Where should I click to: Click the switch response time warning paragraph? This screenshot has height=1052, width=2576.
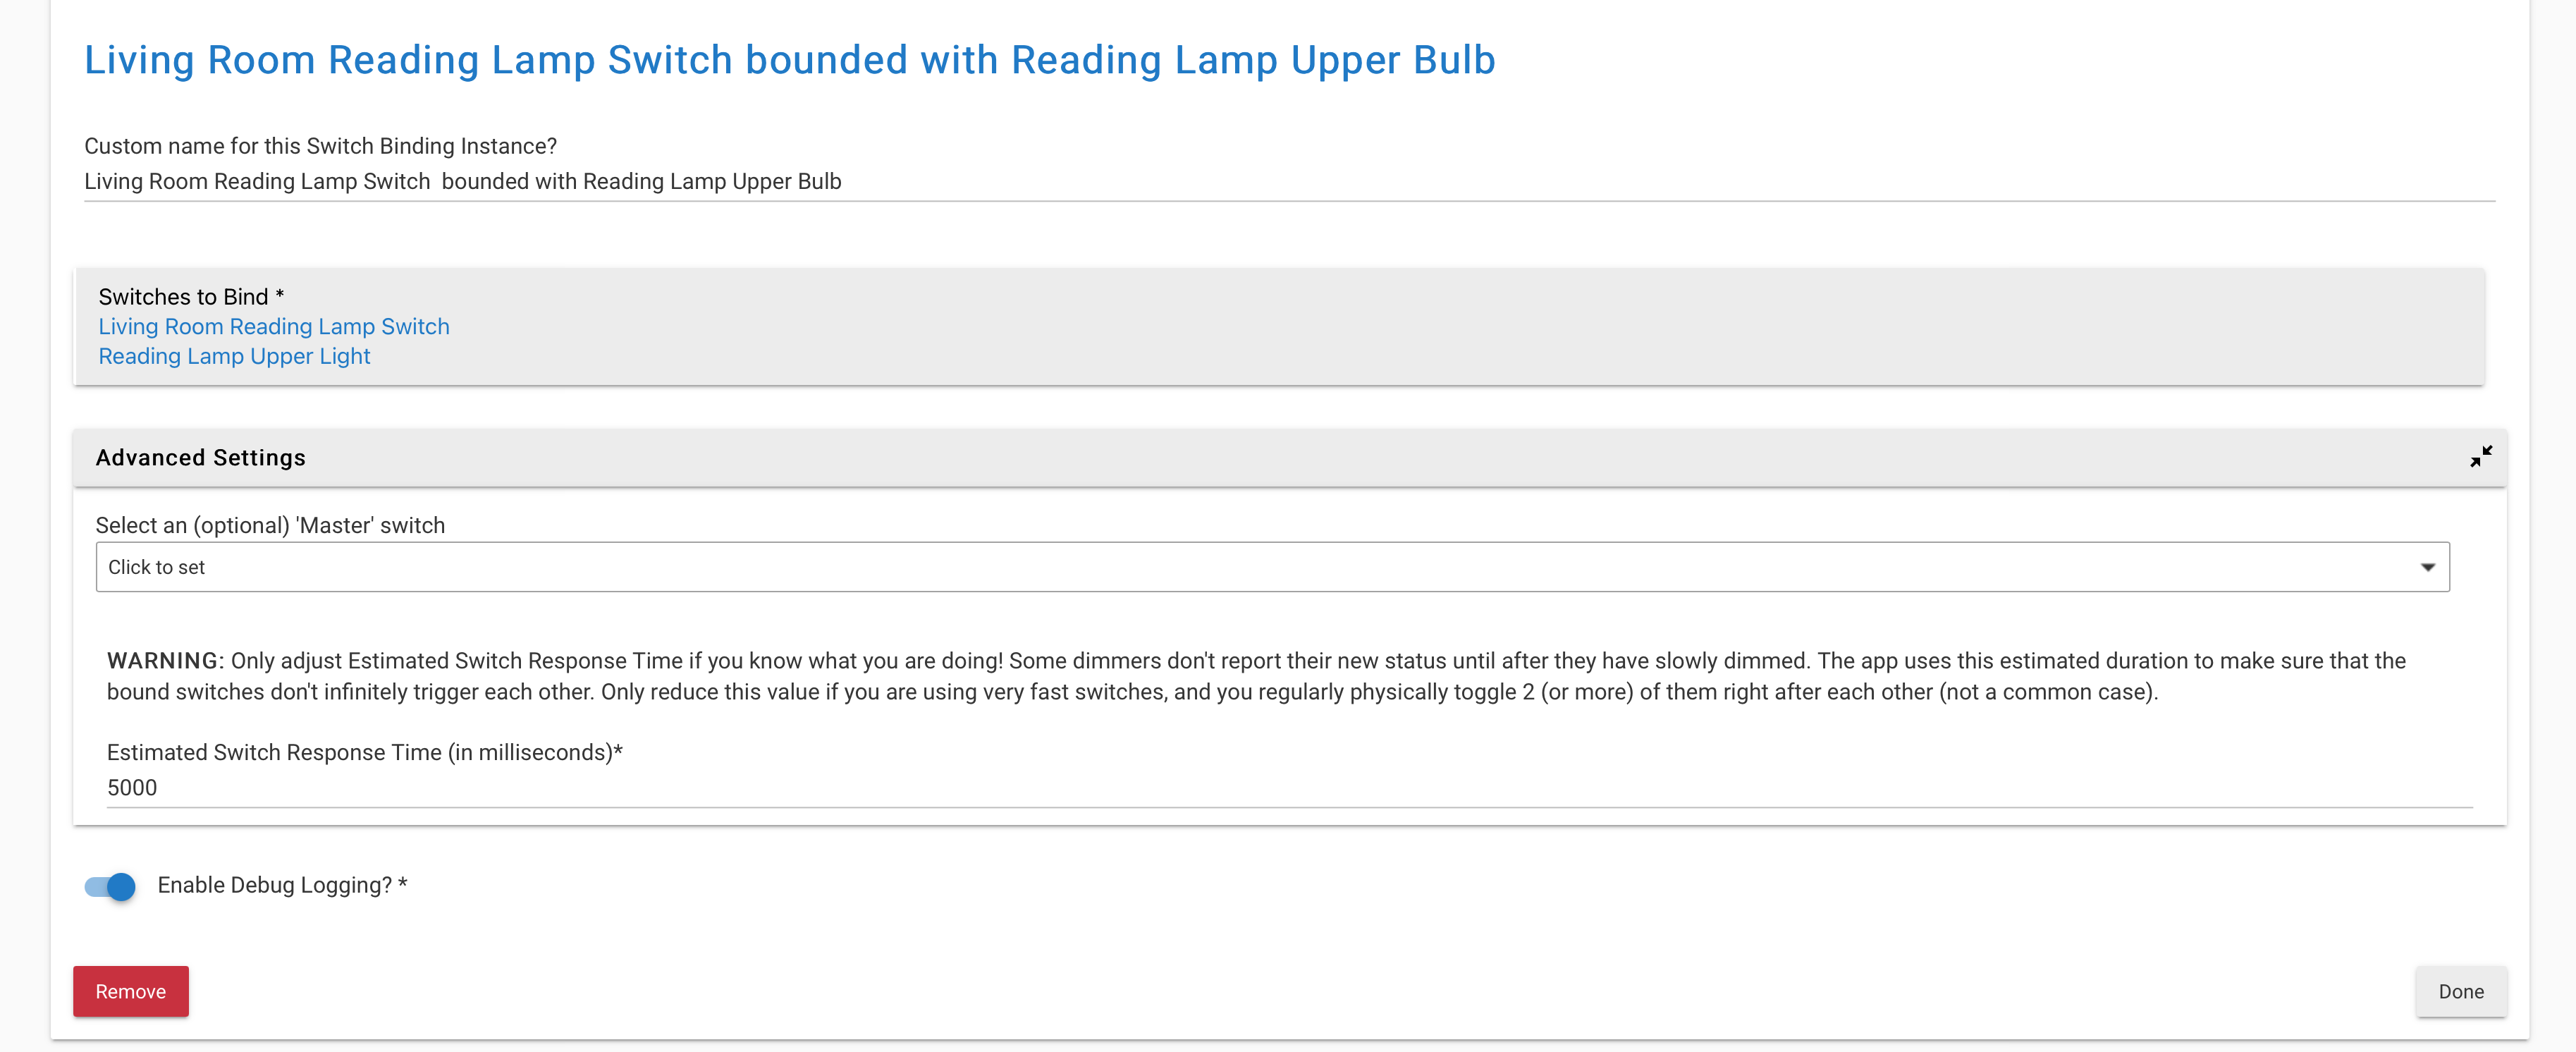[1256, 676]
